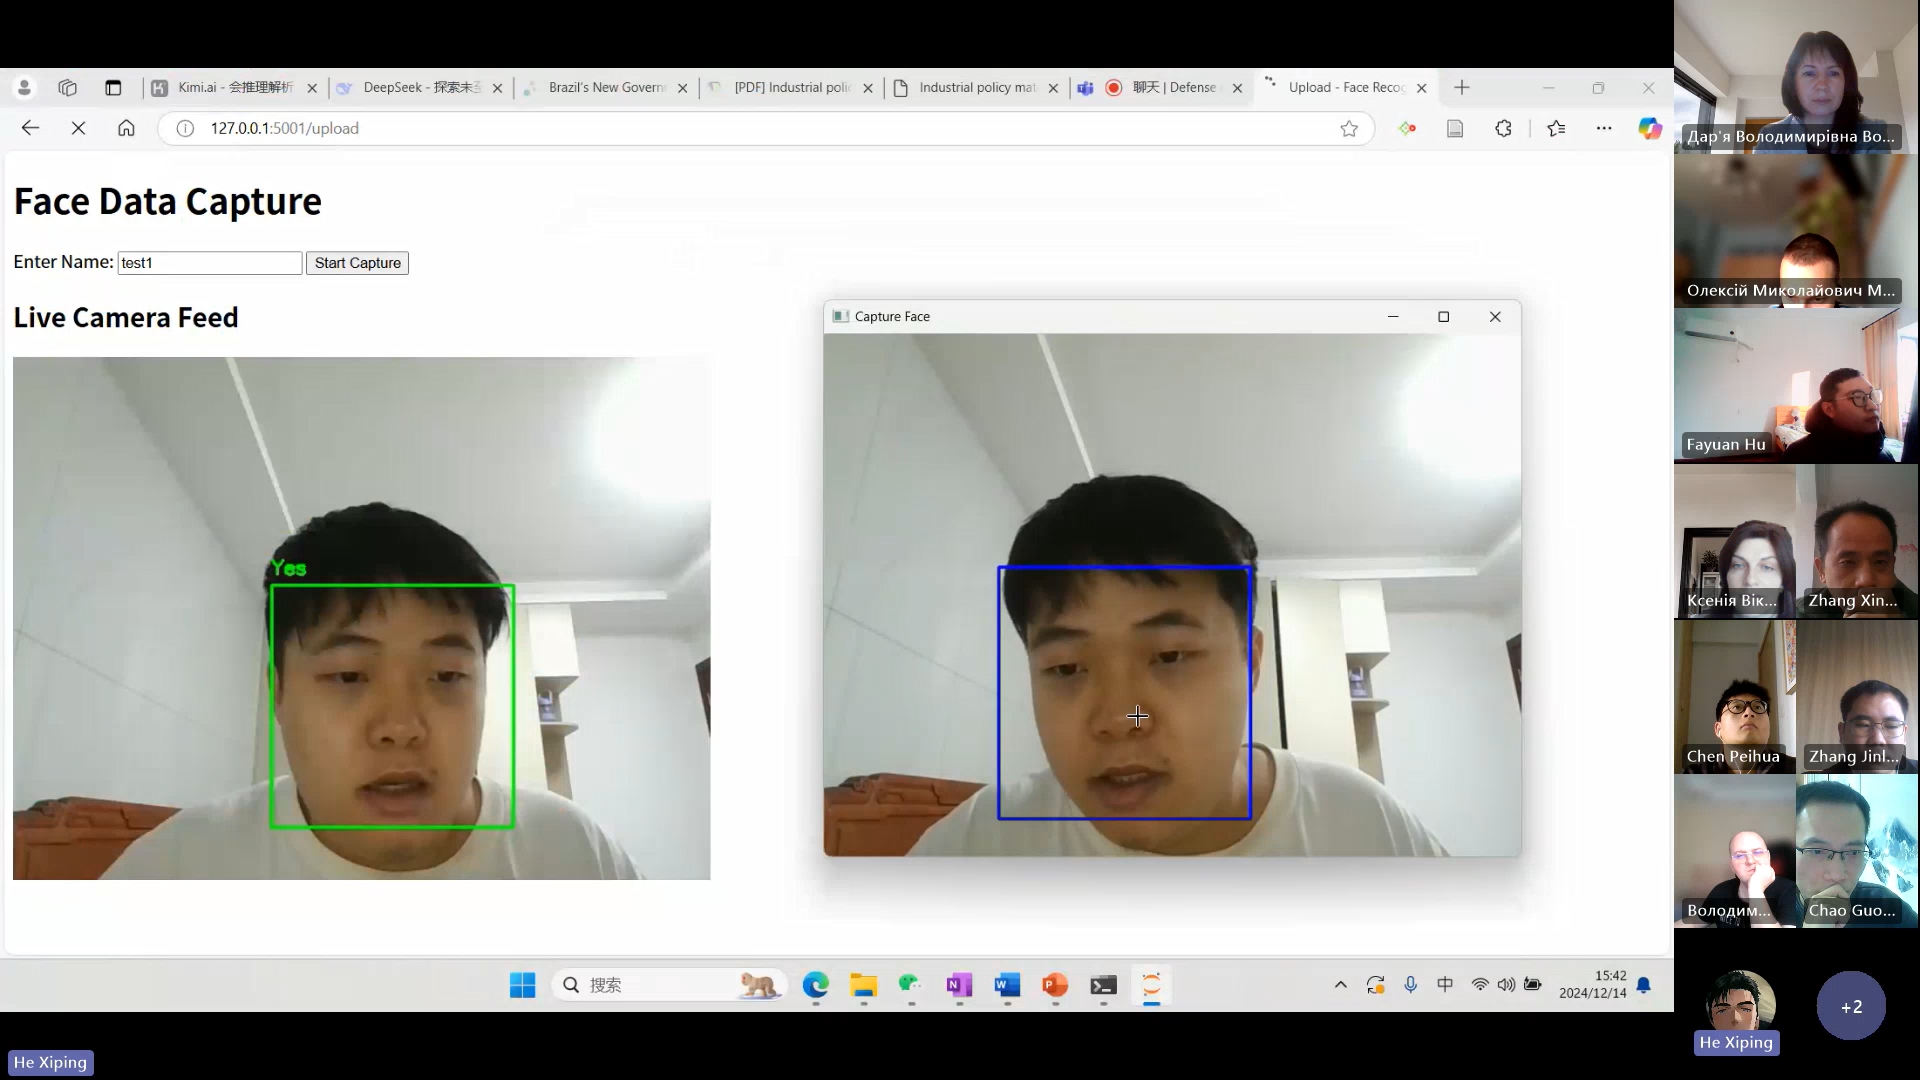Image resolution: width=1920 pixels, height=1080 pixels.
Task: Open browser extensions puzzle icon
Action: tap(1503, 128)
